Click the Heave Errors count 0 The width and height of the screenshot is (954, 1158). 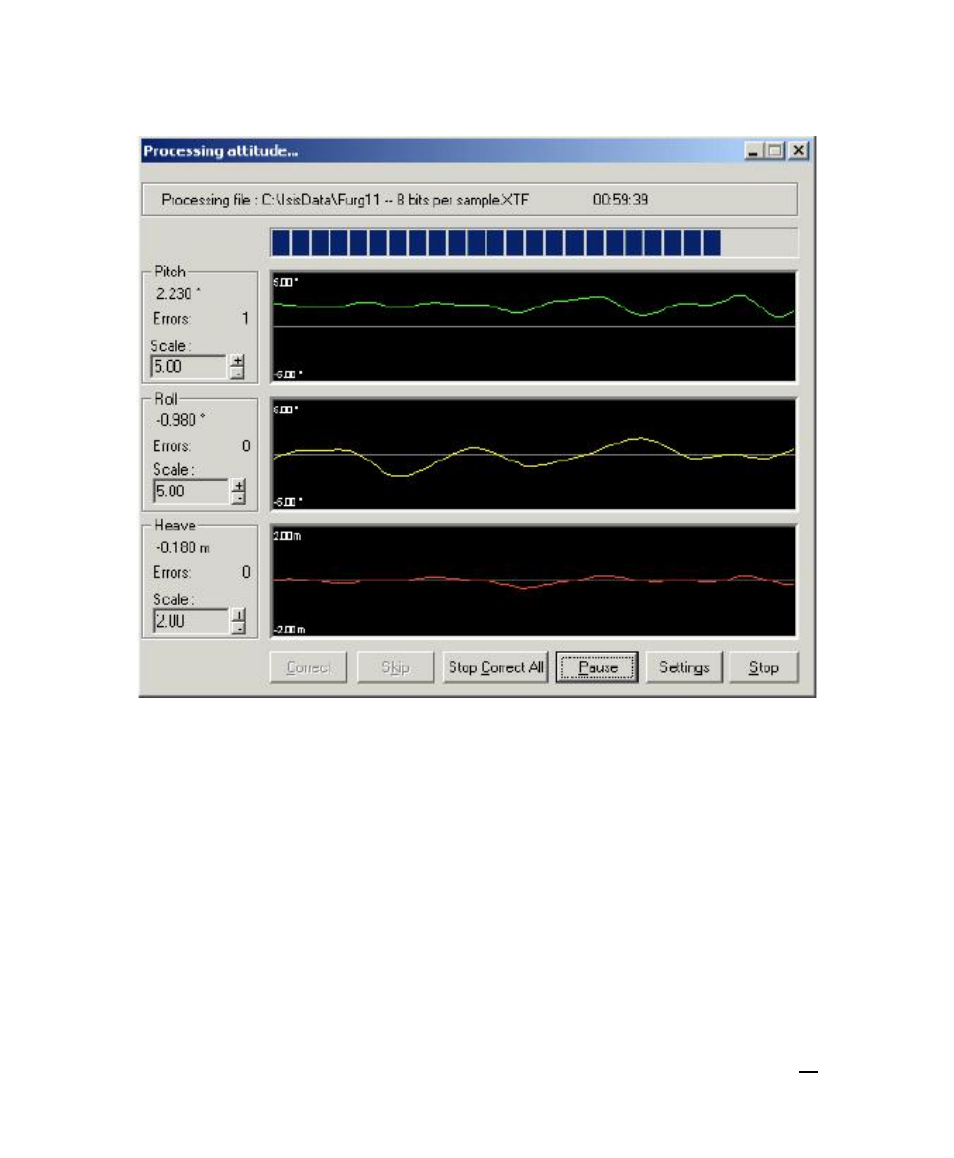point(246,572)
